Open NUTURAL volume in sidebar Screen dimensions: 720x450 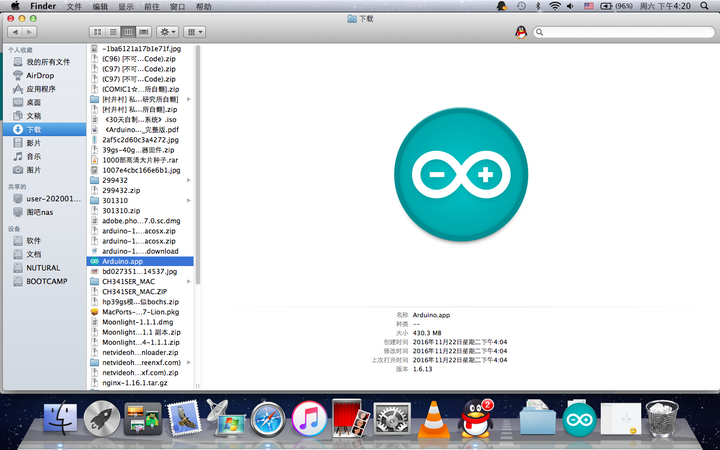point(44,268)
